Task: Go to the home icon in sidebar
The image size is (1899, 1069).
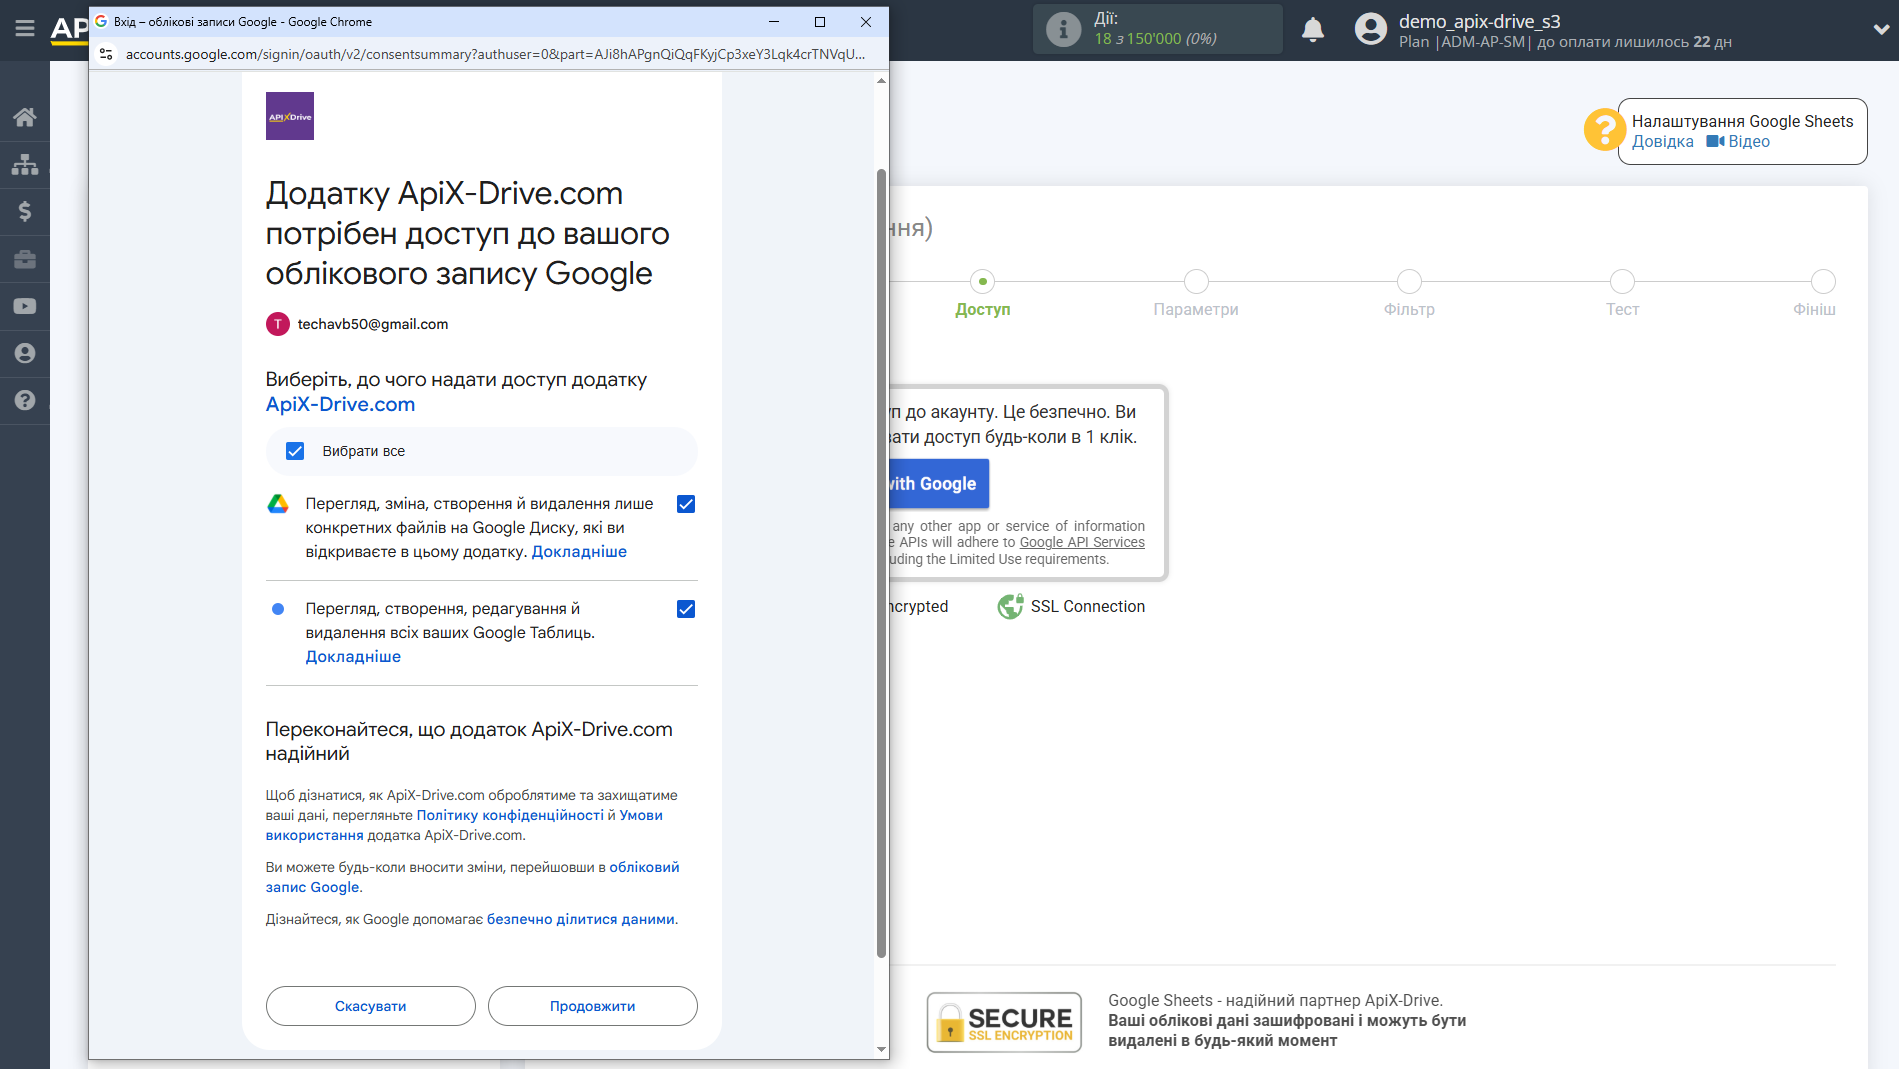Action: coord(24,117)
